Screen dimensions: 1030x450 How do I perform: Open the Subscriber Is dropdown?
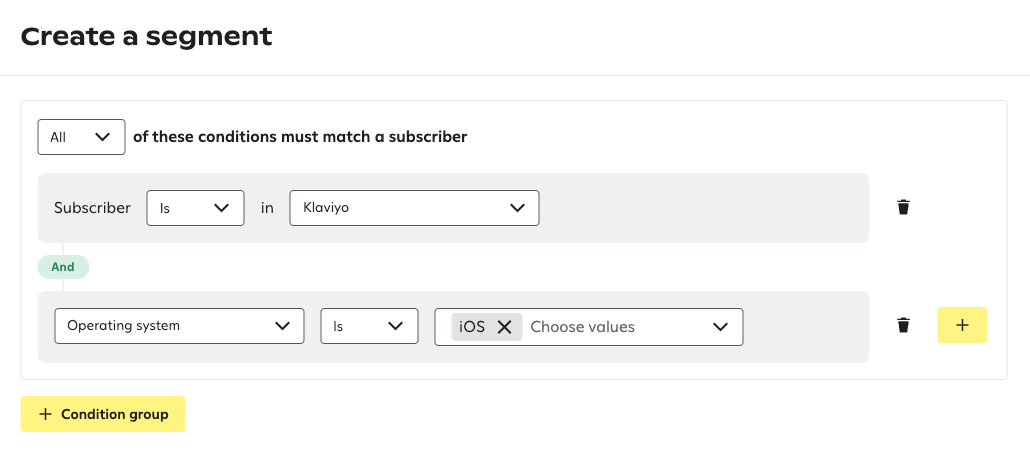coord(195,208)
